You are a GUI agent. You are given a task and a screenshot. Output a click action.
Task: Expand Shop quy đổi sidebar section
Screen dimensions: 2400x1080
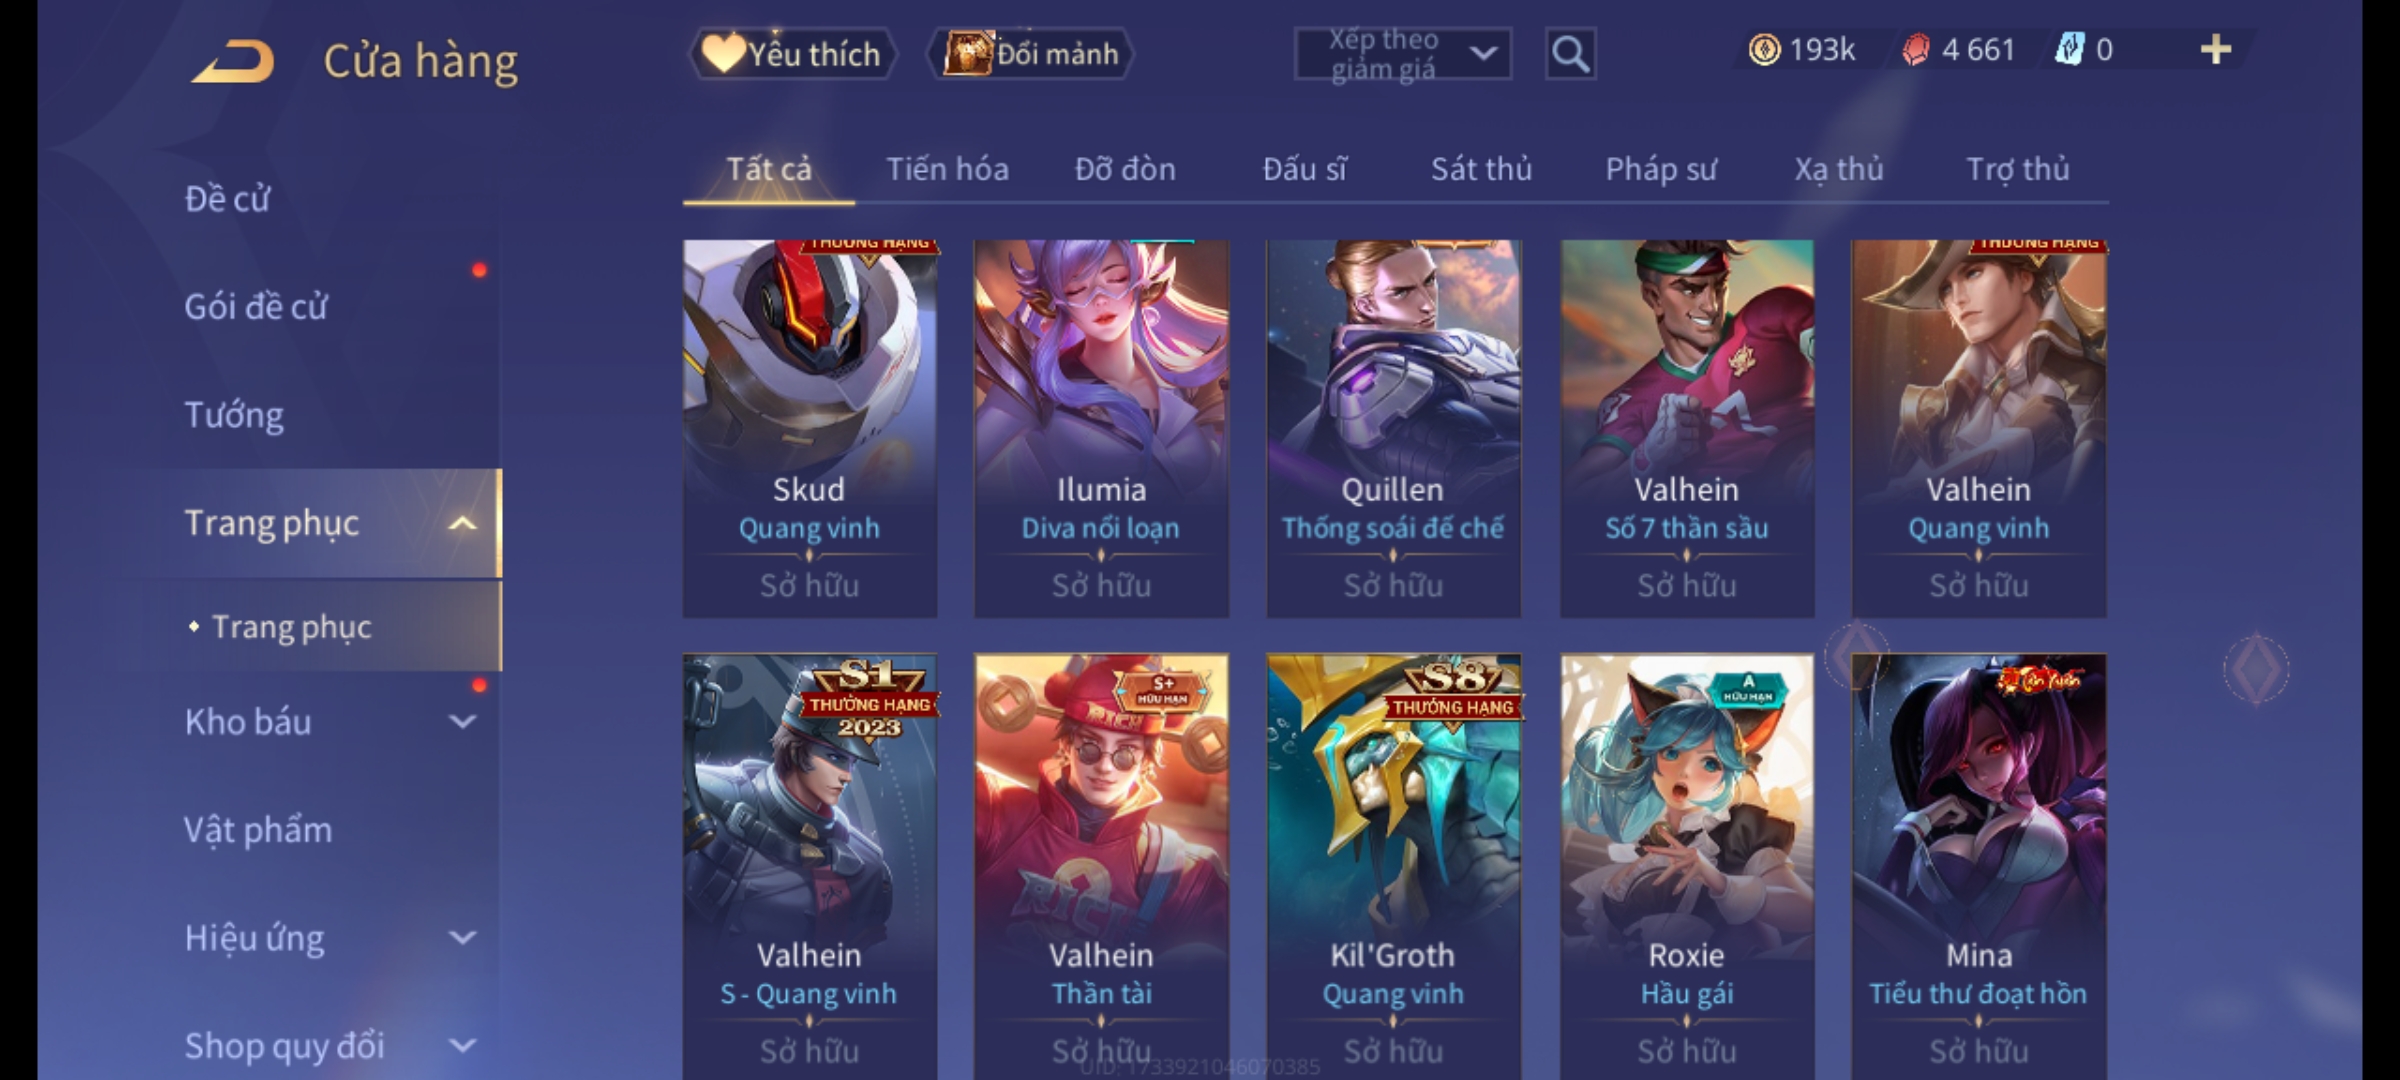(x=462, y=1046)
